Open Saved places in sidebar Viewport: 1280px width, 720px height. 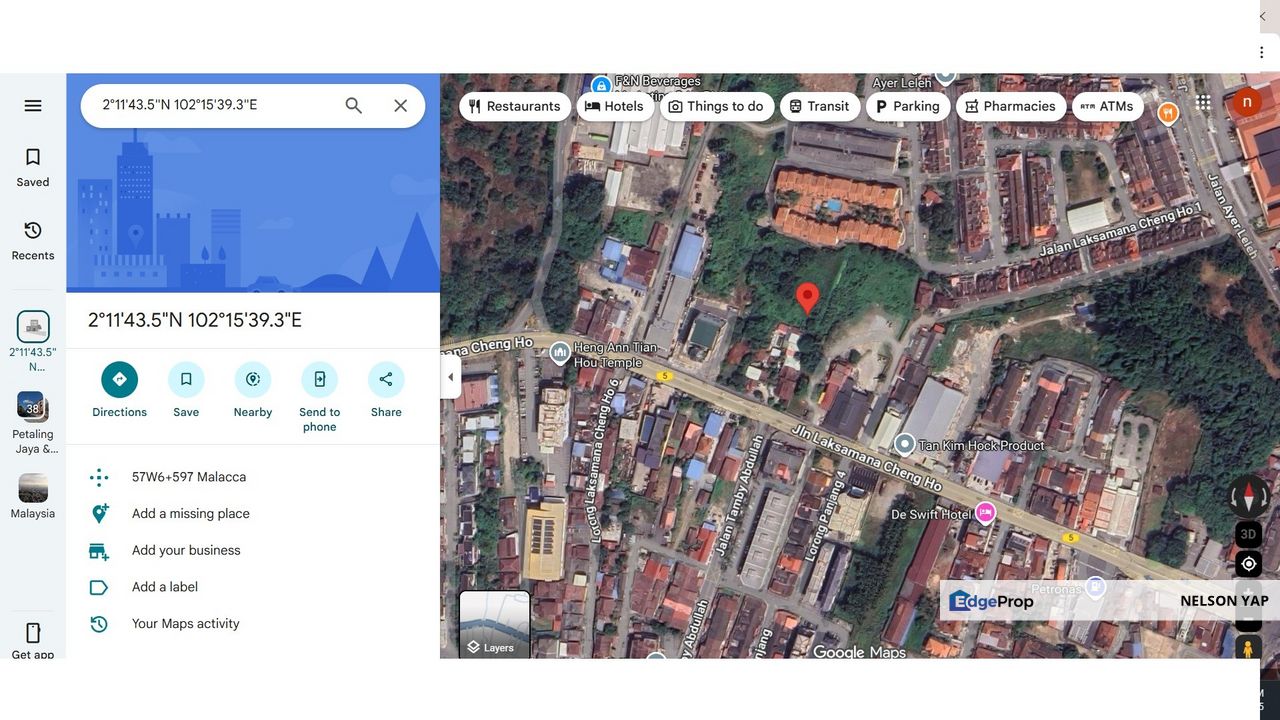(33, 167)
